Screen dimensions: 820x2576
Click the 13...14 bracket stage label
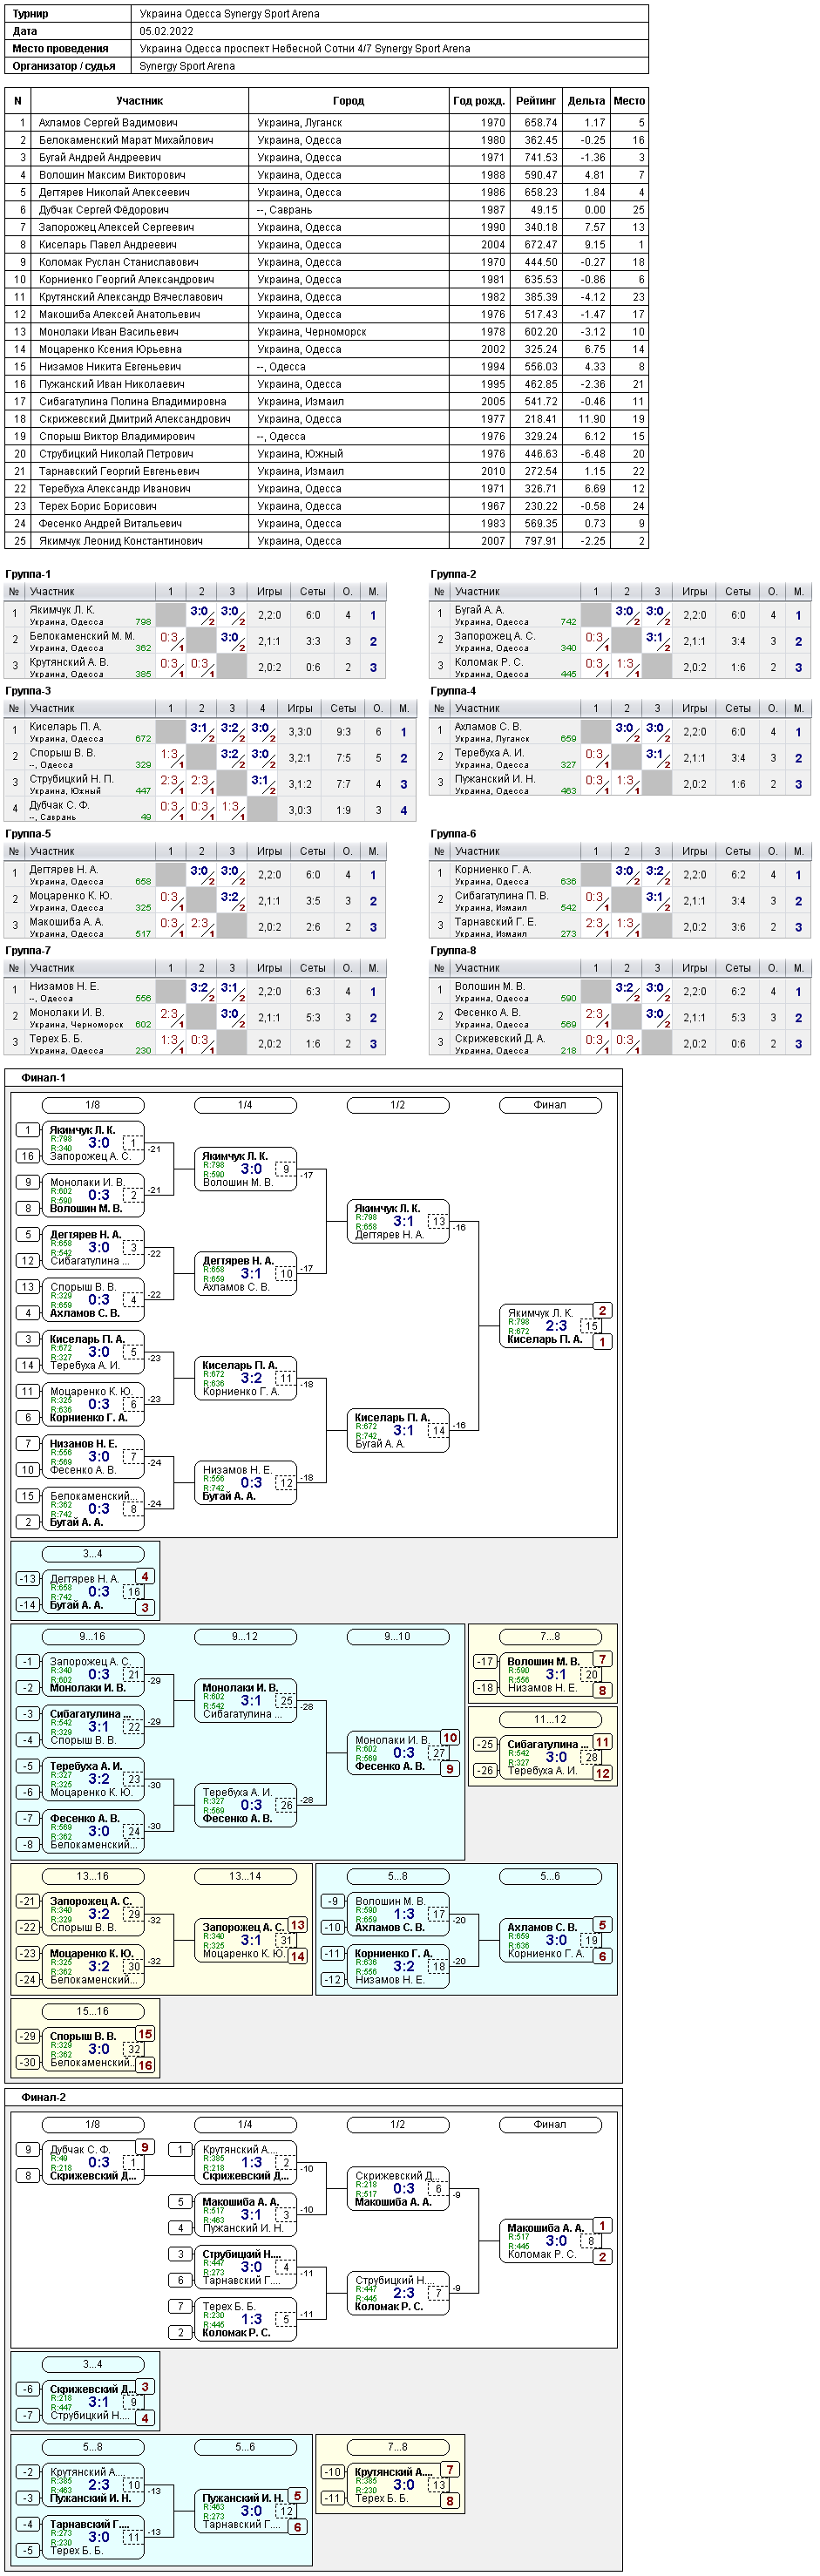click(245, 1877)
